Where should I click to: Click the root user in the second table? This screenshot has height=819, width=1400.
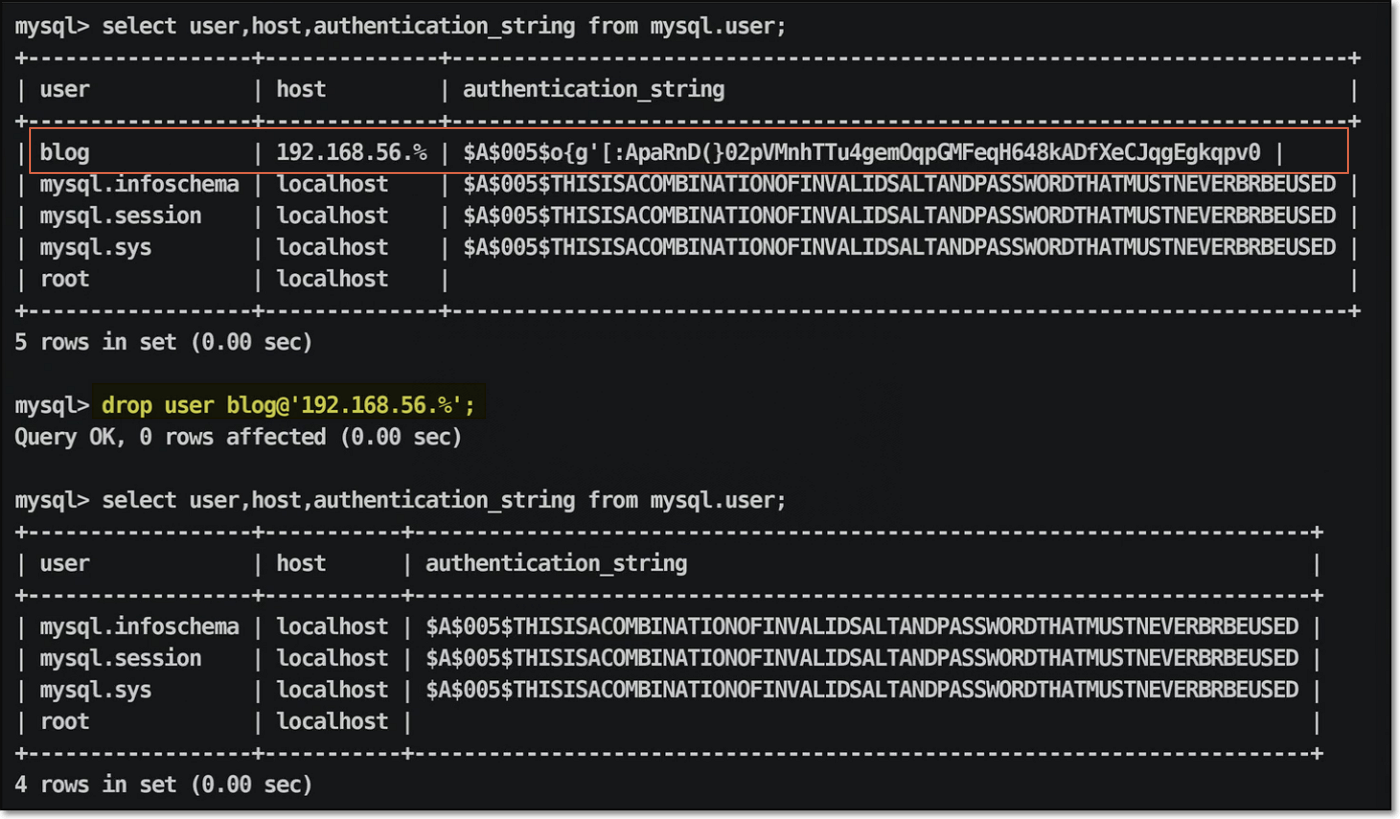click(x=65, y=721)
